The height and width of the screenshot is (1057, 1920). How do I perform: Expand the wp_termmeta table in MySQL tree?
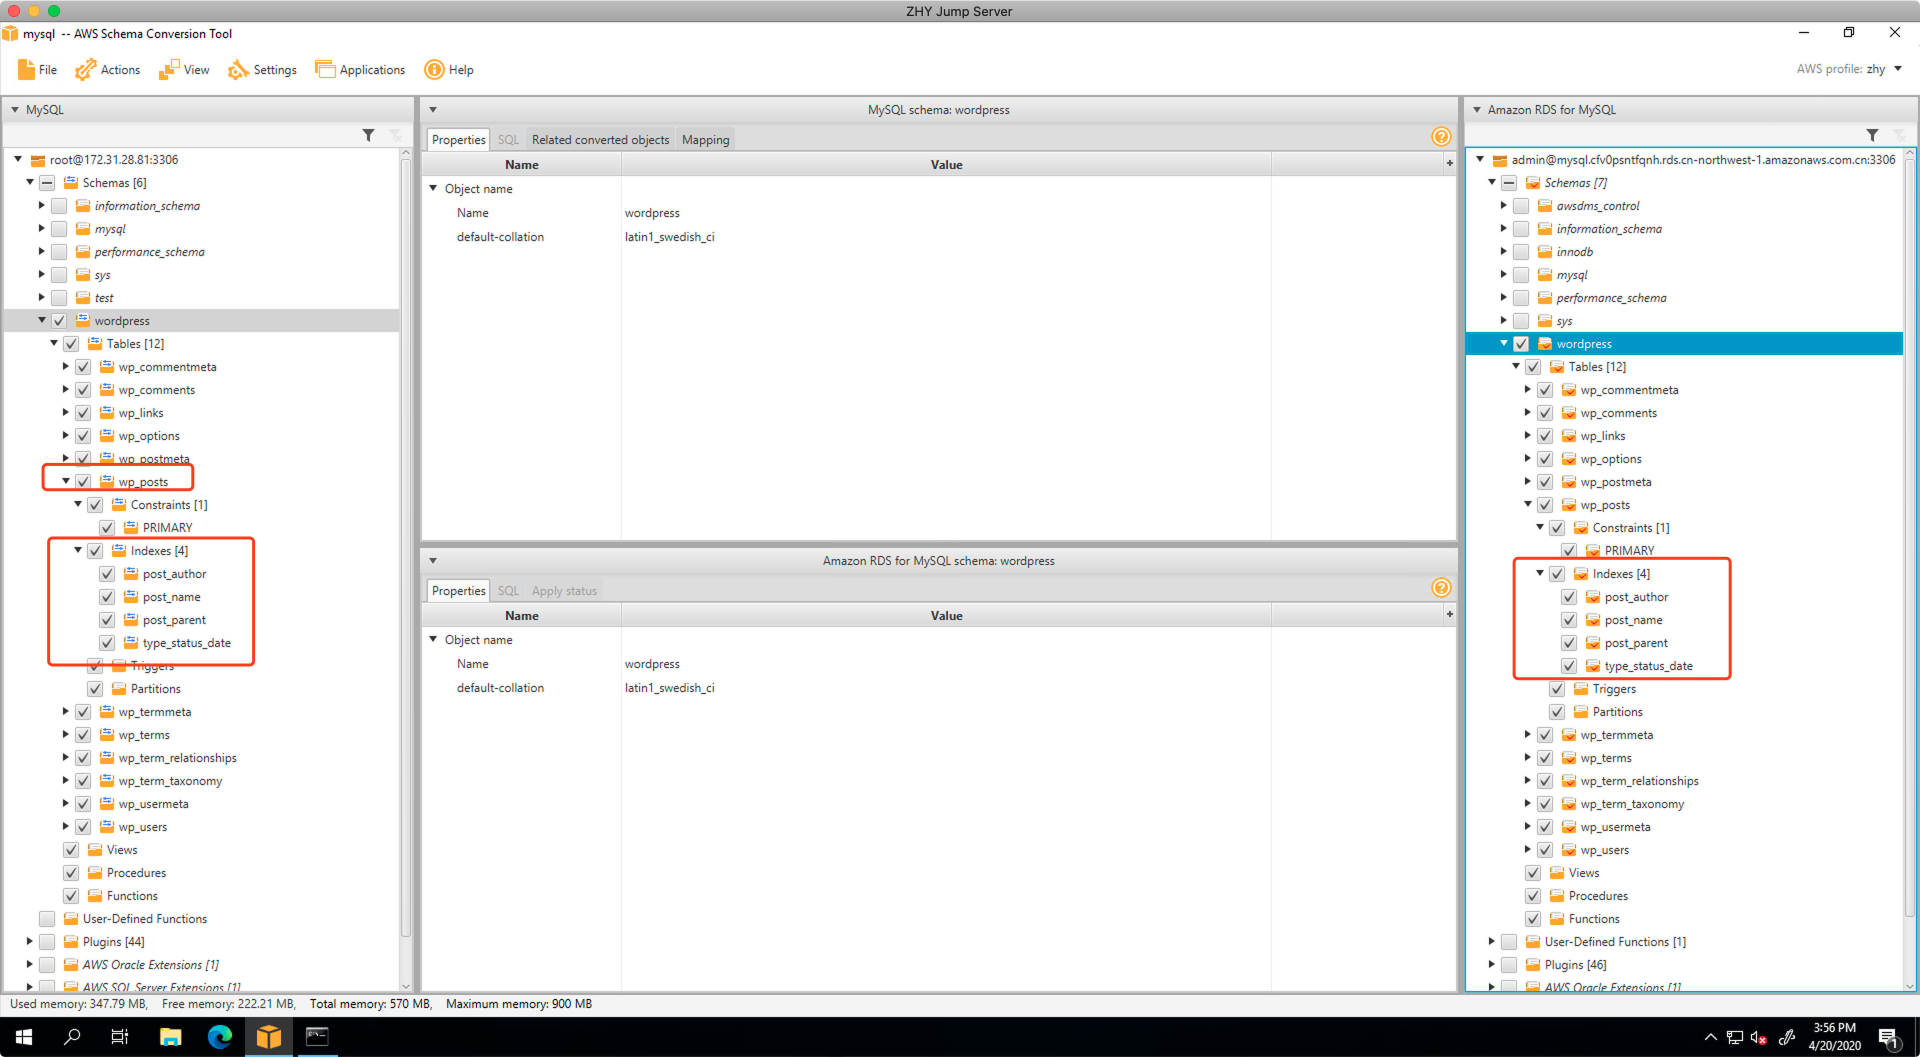(x=66, y=712)
